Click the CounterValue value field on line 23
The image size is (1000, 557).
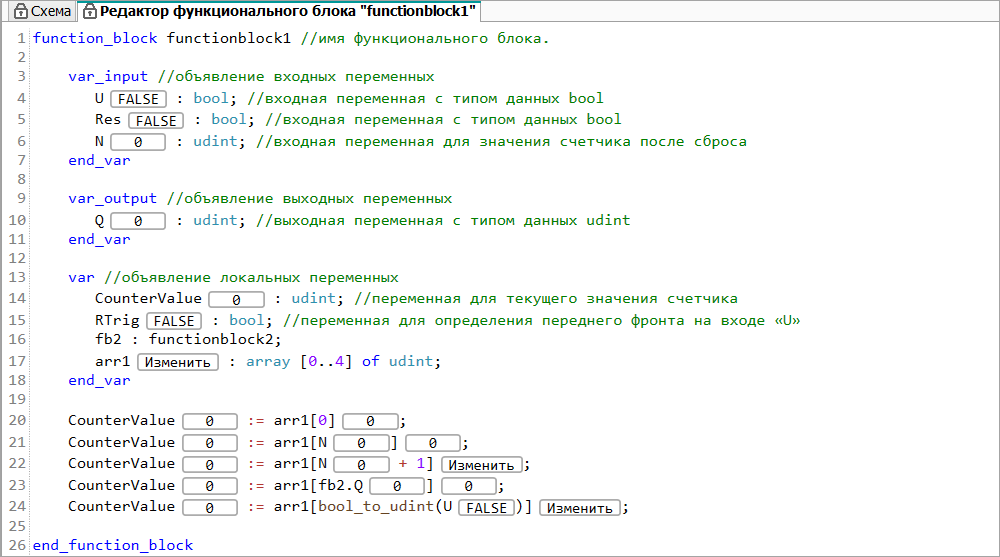pyautogui.click(x=209, y=487)
